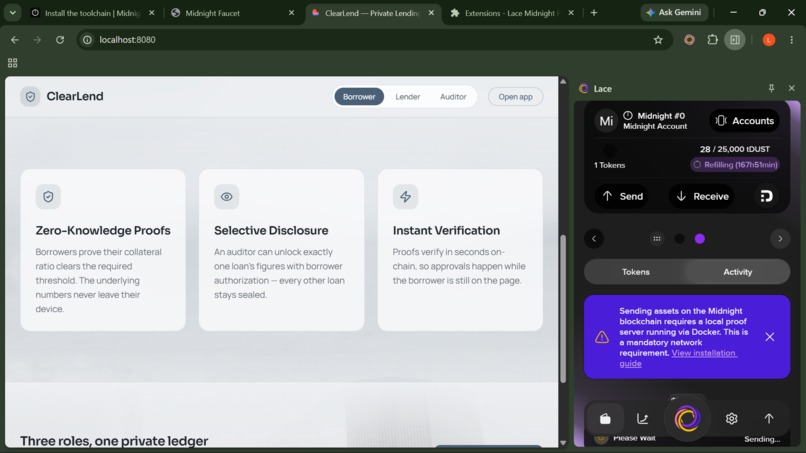806x453 pixels.
Task: Select the black carousel dot in Lace
Action: click(680, 239)
